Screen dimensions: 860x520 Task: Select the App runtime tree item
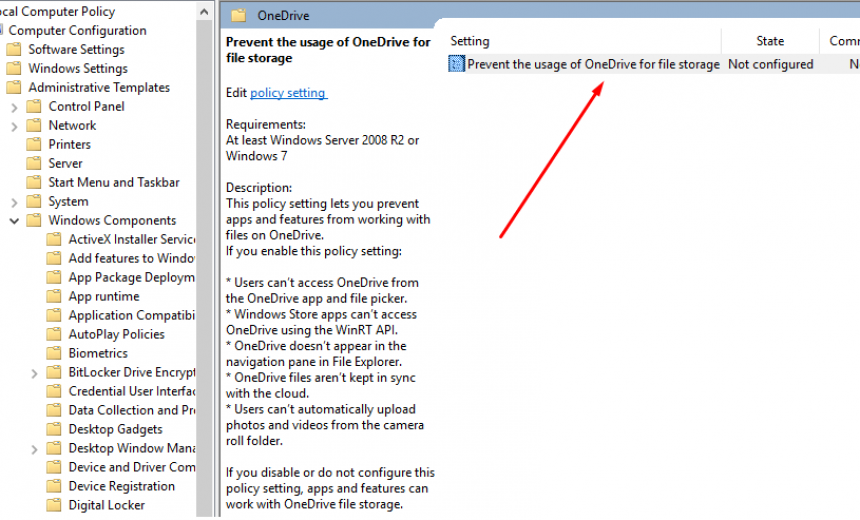coord(104,297)
